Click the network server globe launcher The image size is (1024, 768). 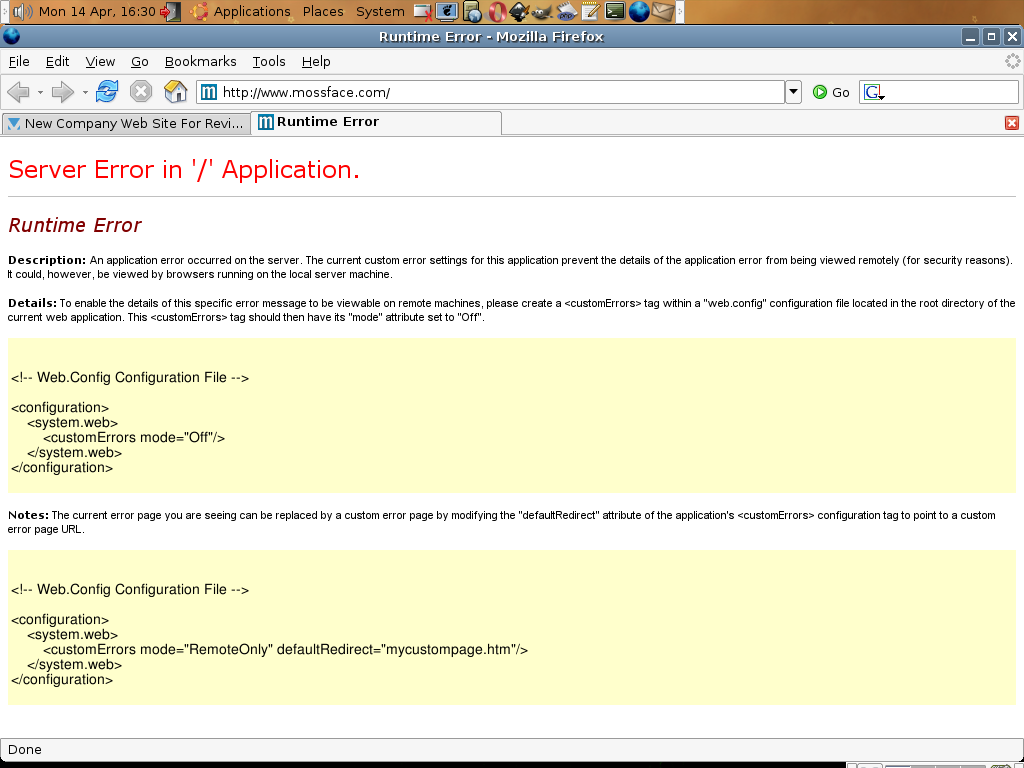472,11
